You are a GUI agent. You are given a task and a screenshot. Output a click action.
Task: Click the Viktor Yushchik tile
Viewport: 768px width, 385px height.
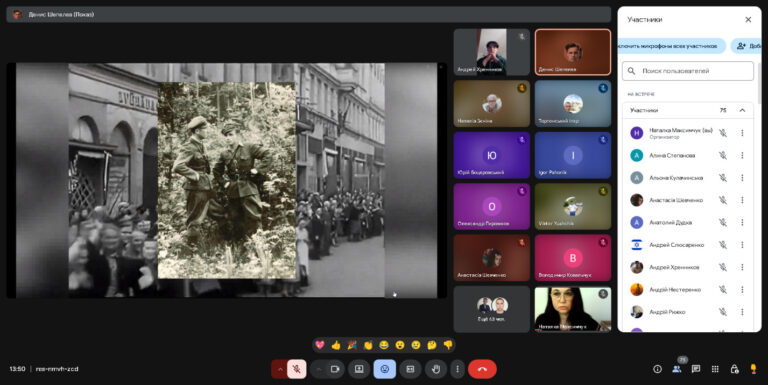tap(573, 207)
